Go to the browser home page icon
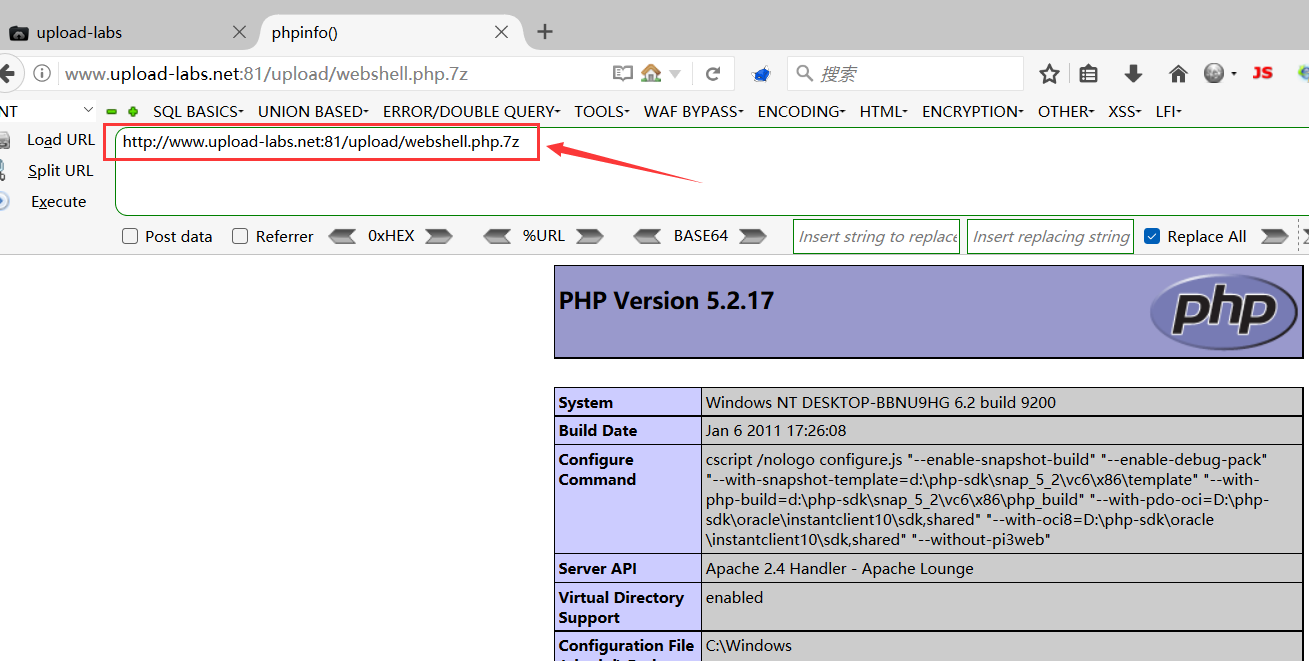Viewport: 1309px width, 661px height. [1178, 73]
